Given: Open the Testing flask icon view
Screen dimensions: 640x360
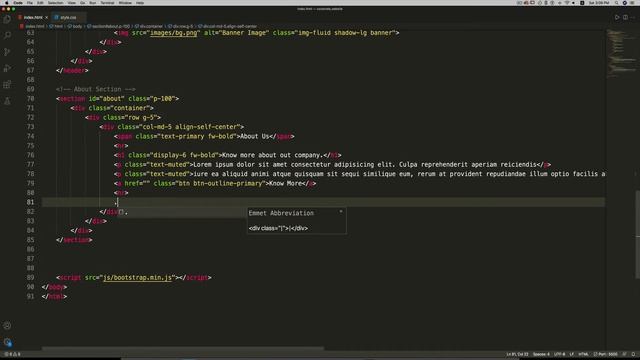Looking at the screenshot, I should (x=7, y=101).
